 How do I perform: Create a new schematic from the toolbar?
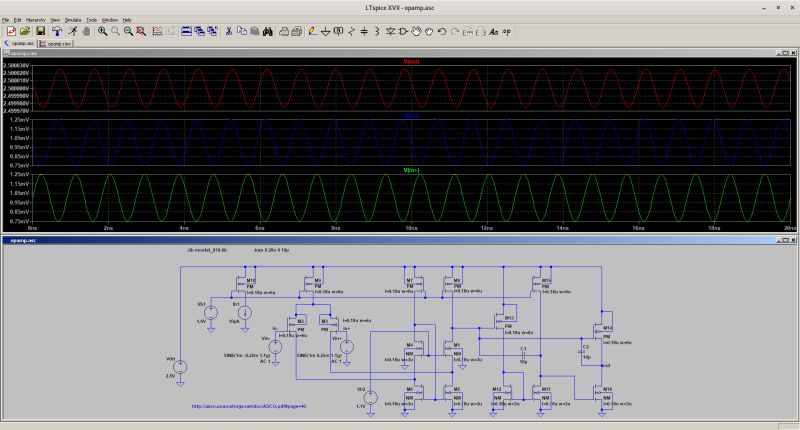click(x=11, y=32)
